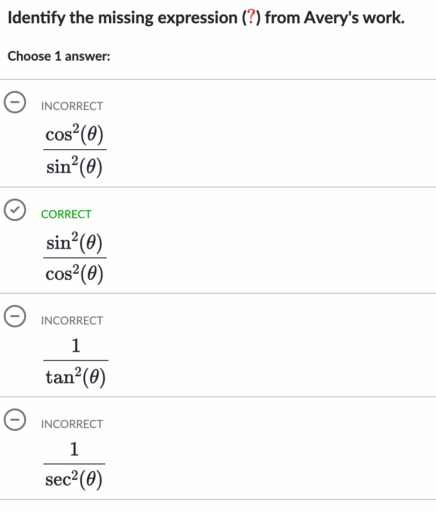Click the cos²(θ) numerator of first answer
436x512 pixels.
click(75, 134)
